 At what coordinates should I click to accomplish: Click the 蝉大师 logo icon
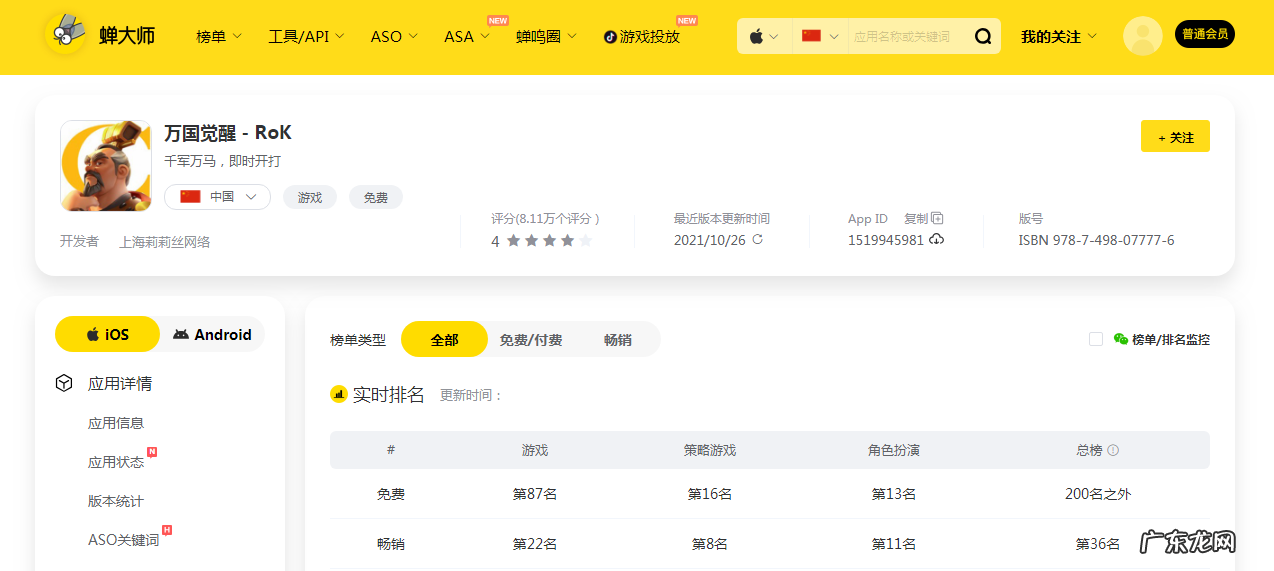pos(67,34)
